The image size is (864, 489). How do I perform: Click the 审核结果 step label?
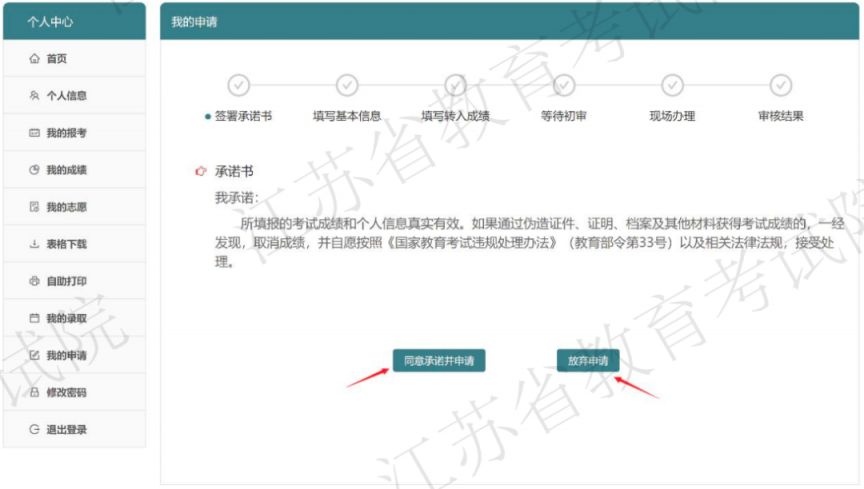(781, 116)
